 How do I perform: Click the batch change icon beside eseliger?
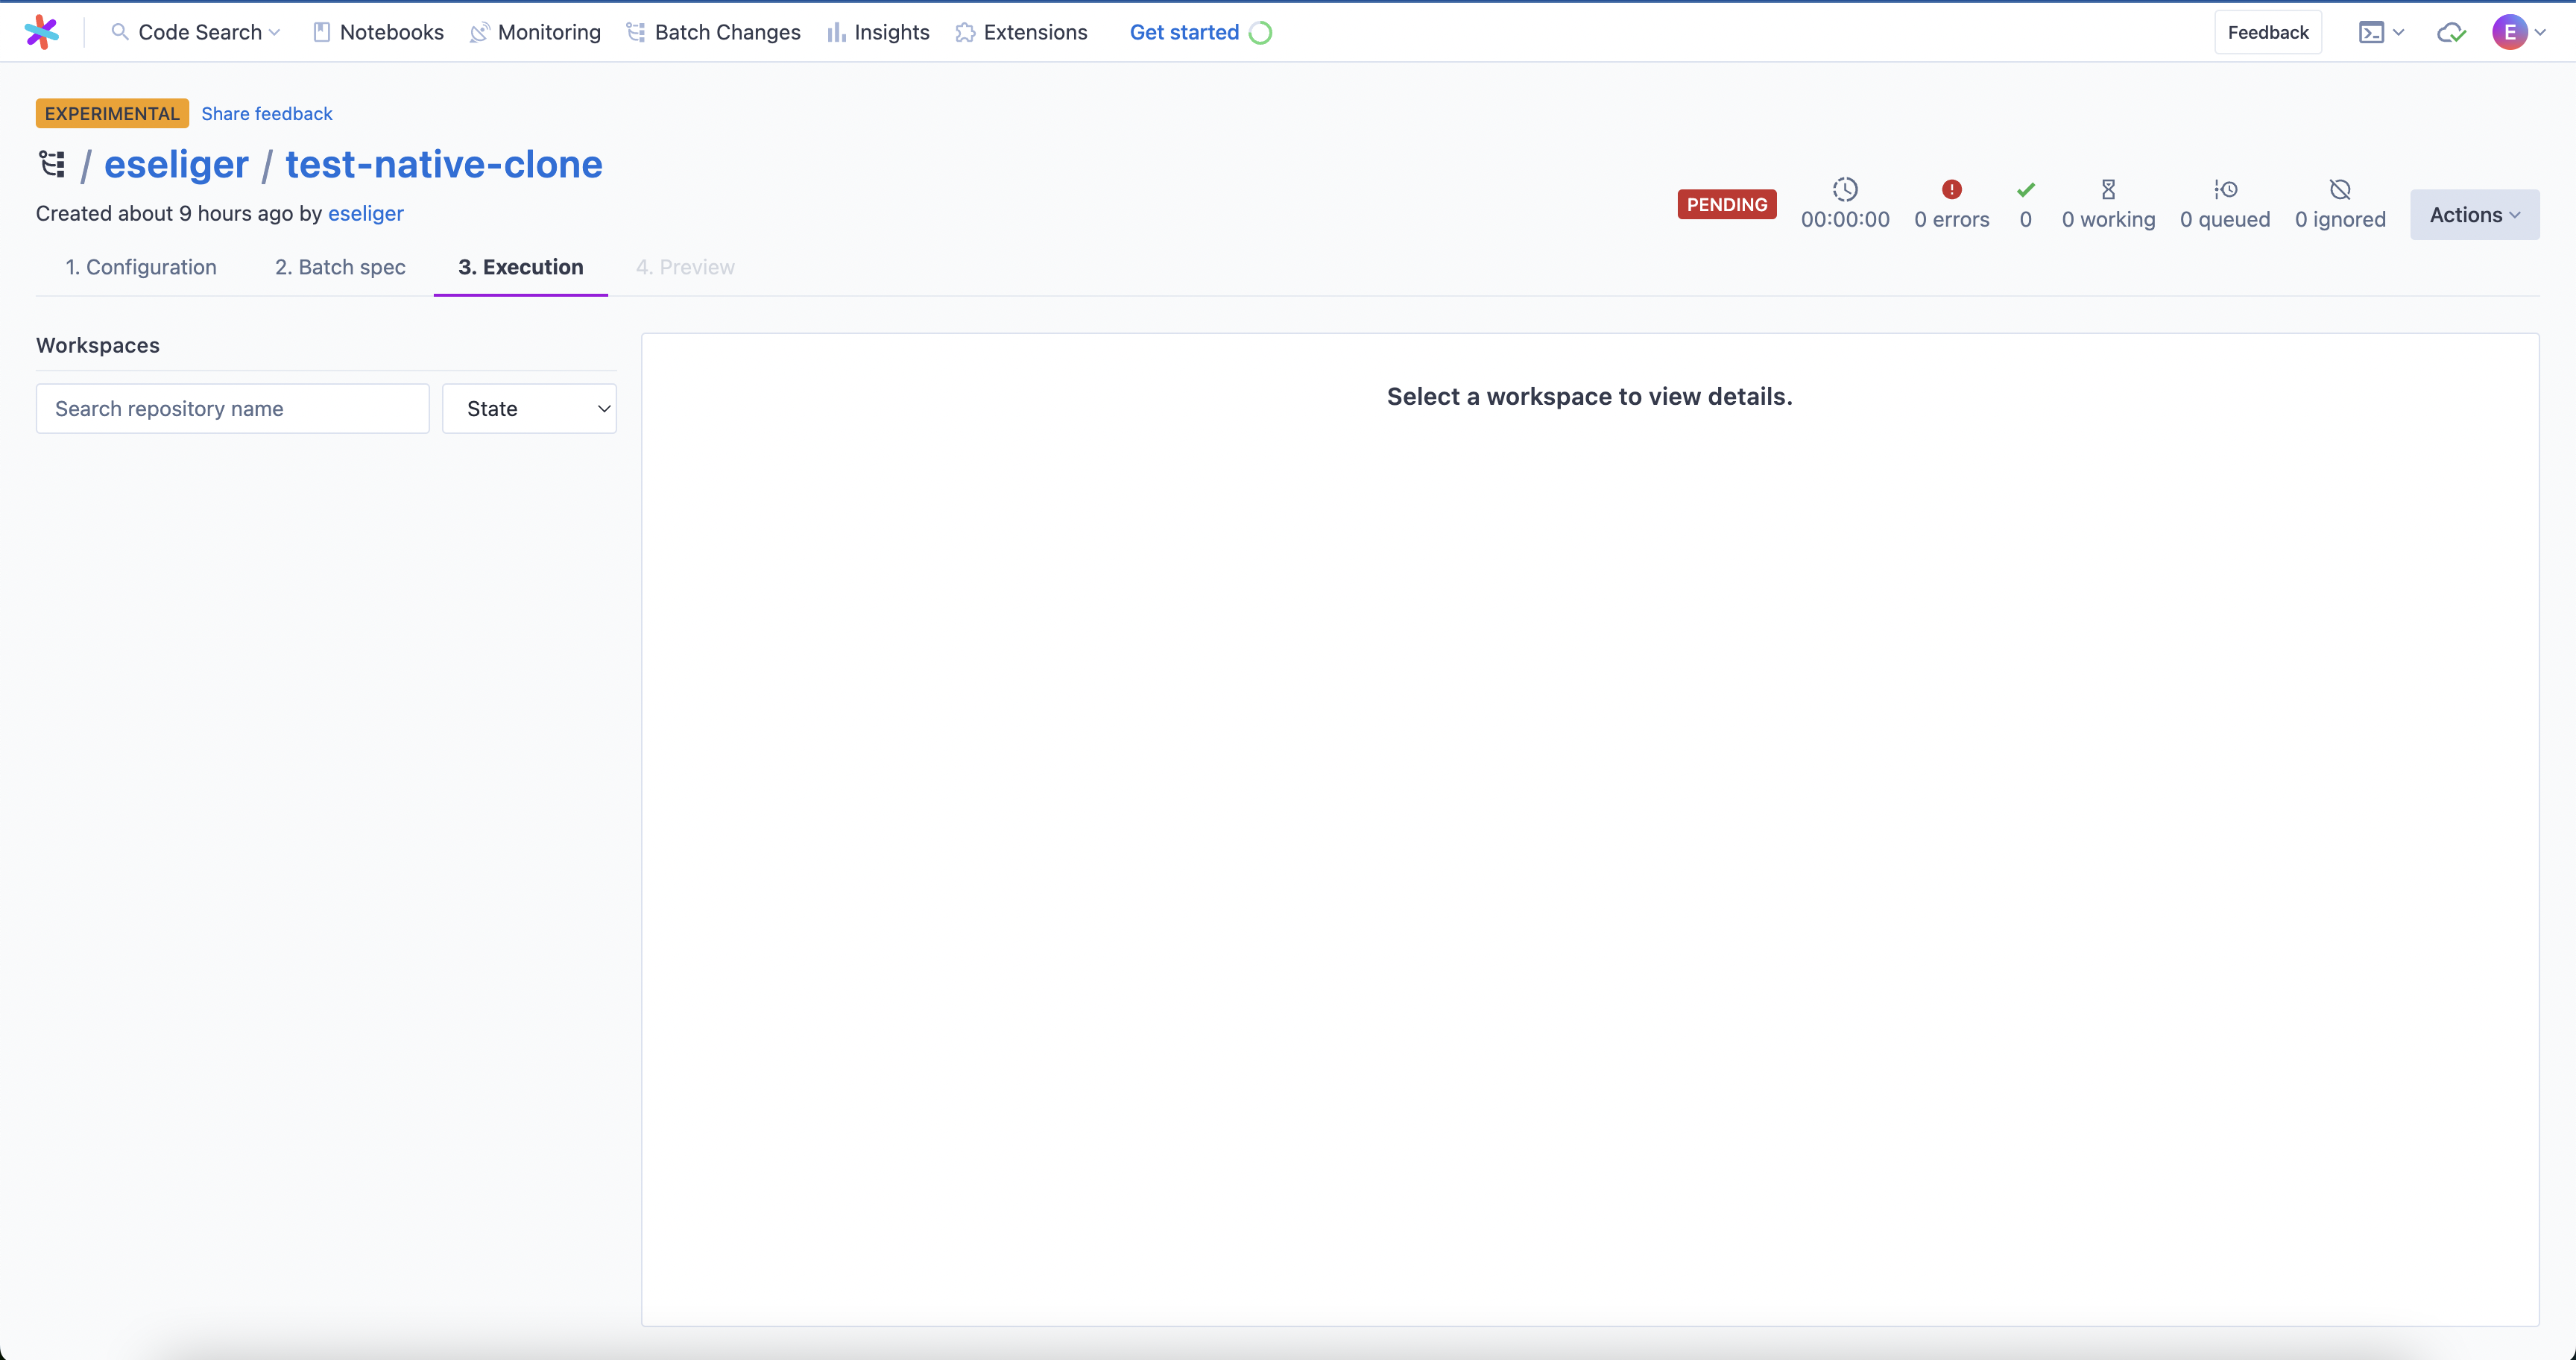(x=52, y=163)
